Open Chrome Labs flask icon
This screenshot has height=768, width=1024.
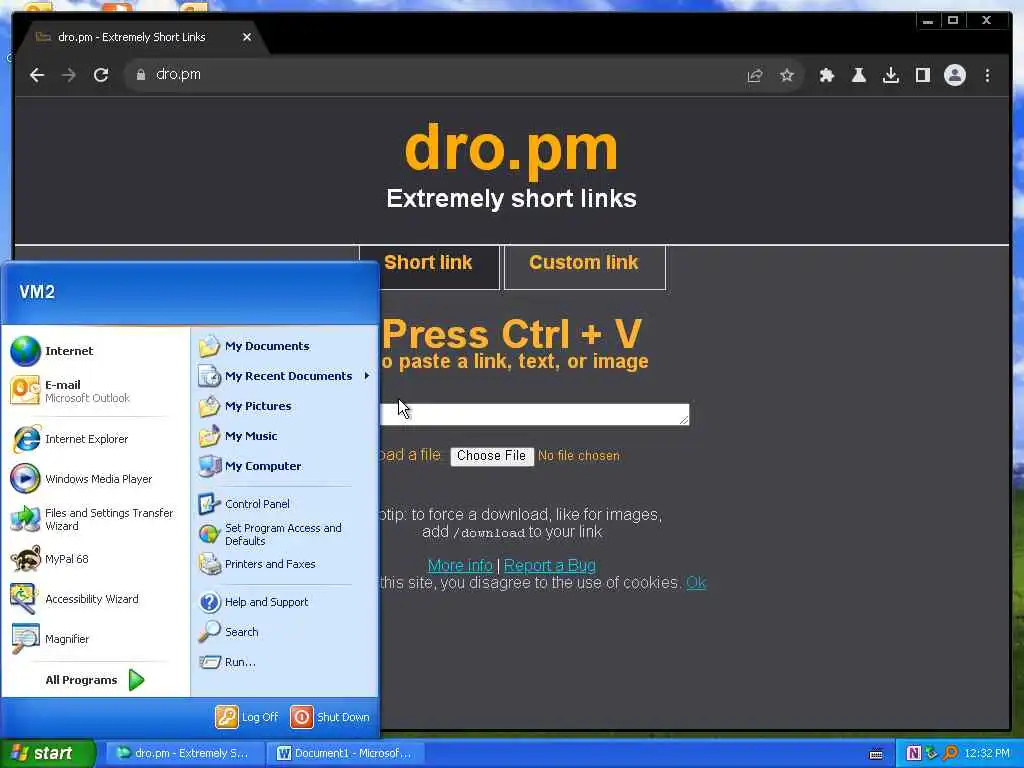(859, 75)
